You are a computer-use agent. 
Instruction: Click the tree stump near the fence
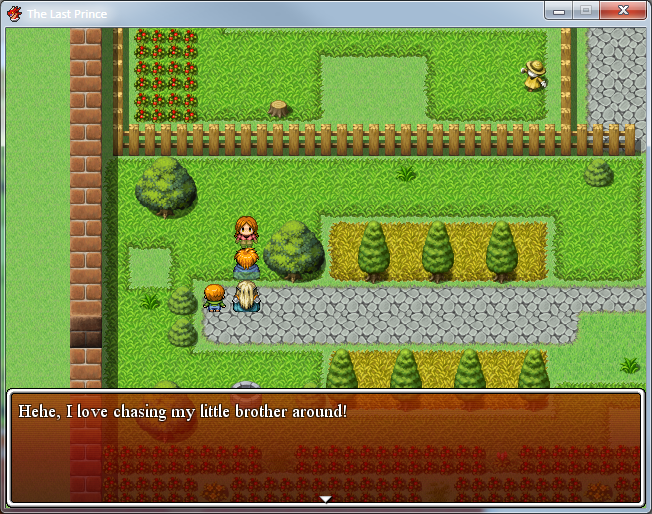pyautogui.click(x=279, y=108)
